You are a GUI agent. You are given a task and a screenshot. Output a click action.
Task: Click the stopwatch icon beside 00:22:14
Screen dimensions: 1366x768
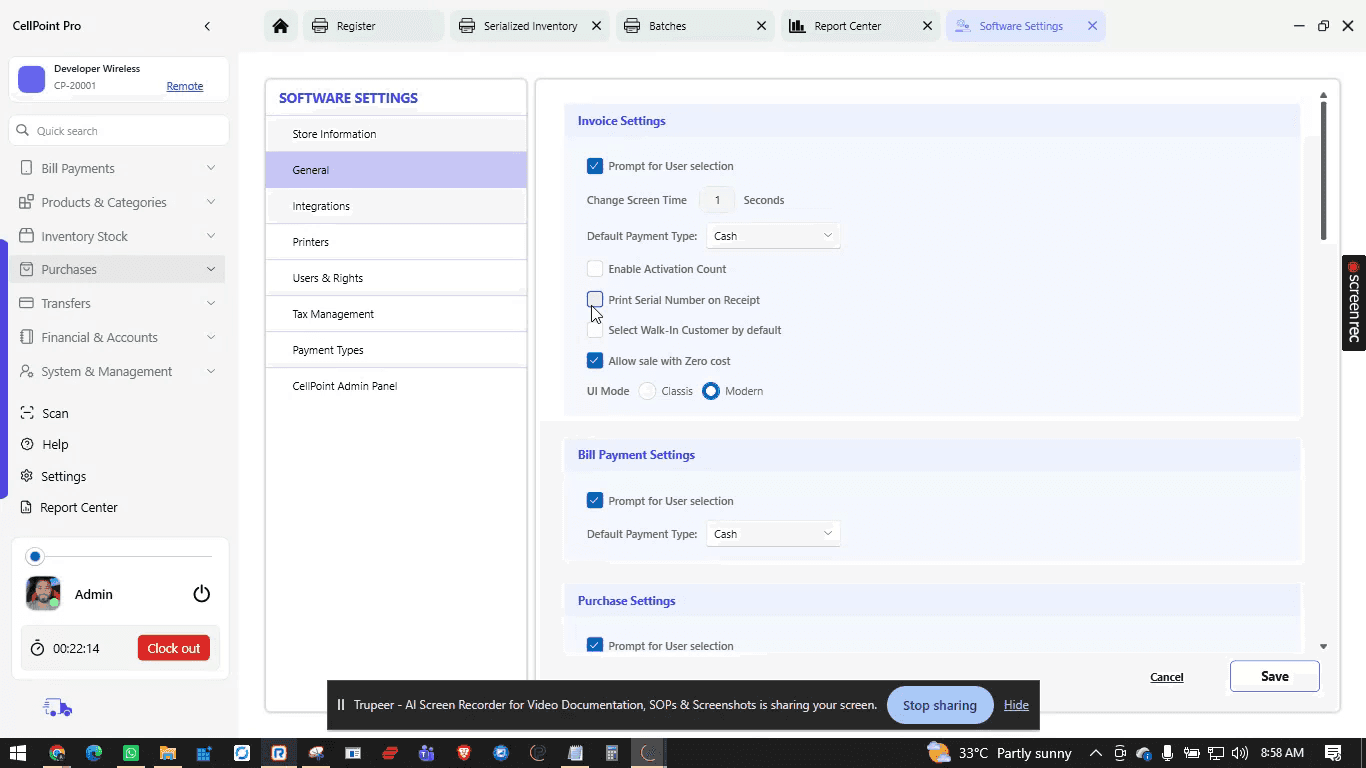(x=37, y=648)
